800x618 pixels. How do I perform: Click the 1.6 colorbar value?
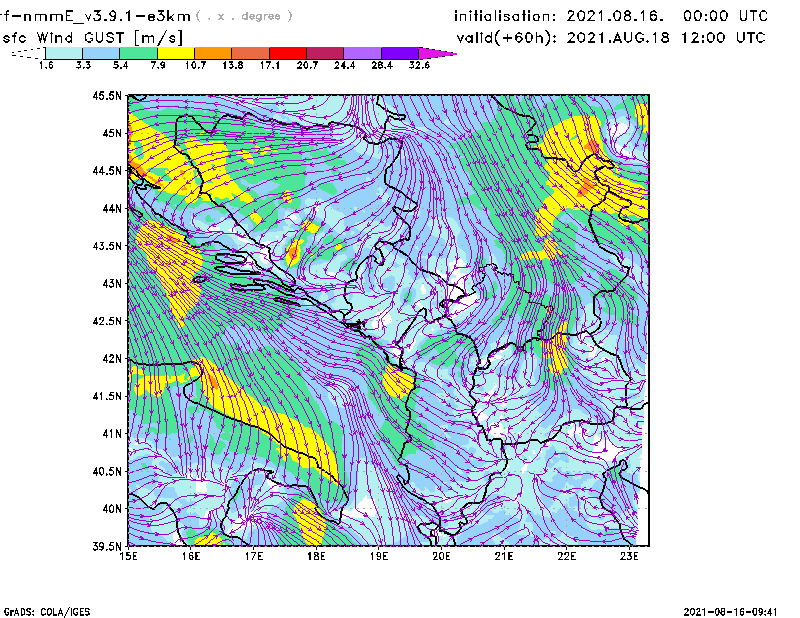[x=46, y=65]
